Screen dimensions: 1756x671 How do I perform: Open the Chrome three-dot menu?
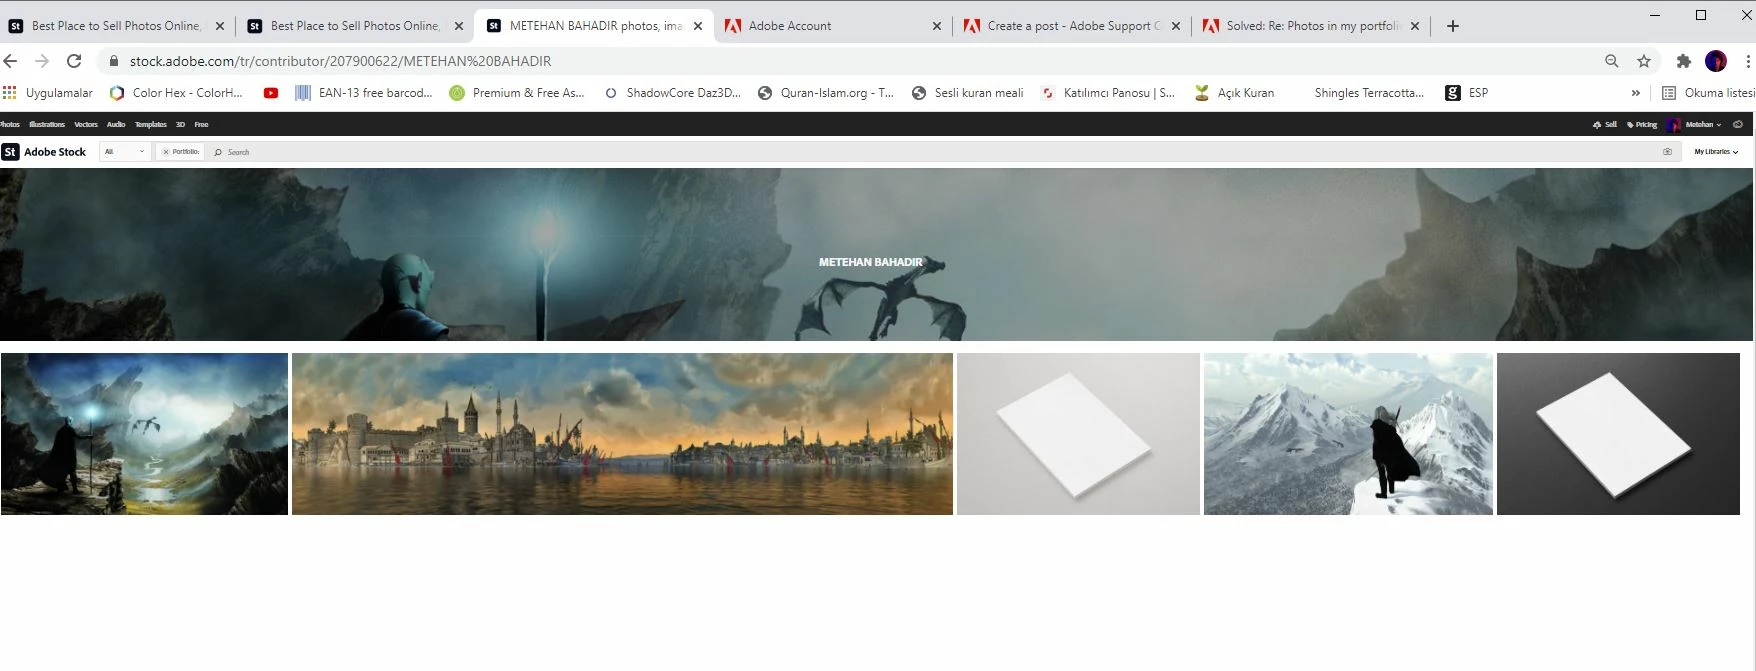1748,61
